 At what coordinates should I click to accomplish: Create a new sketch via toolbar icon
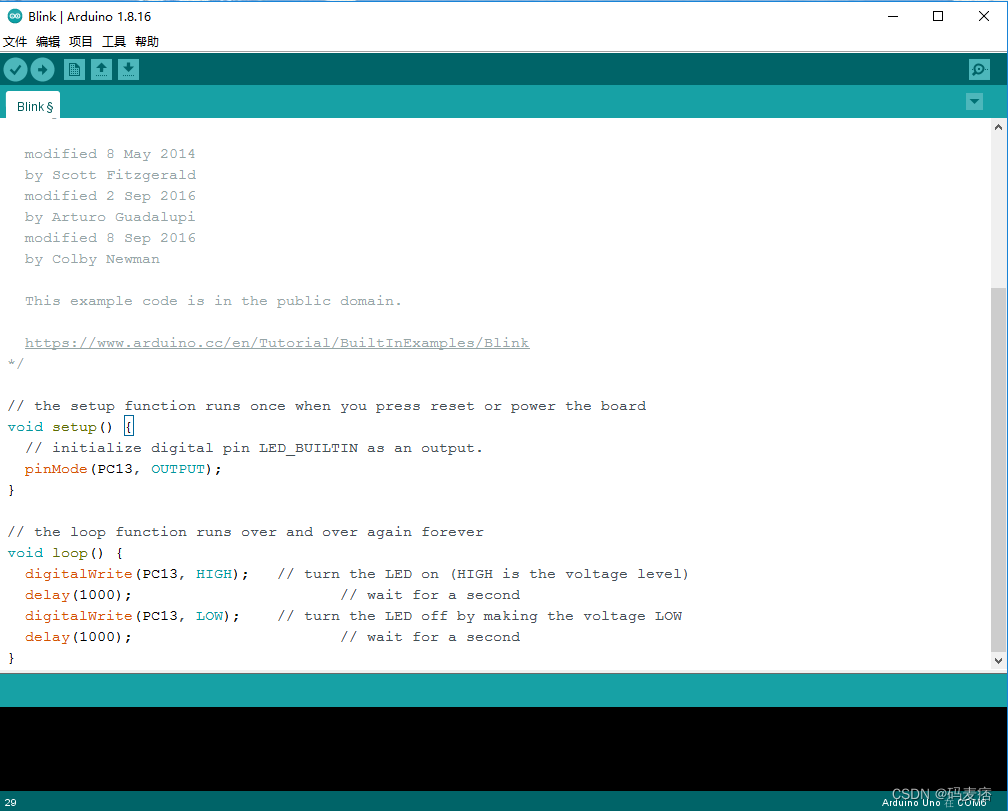coord(74,69)
